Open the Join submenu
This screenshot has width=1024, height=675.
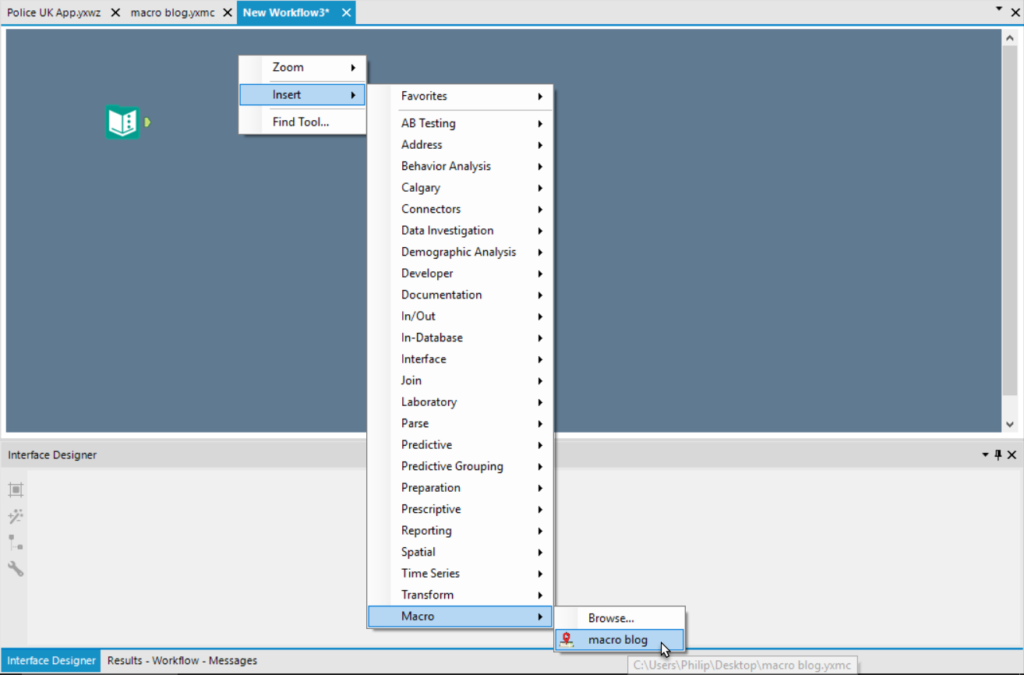(460, 381)
